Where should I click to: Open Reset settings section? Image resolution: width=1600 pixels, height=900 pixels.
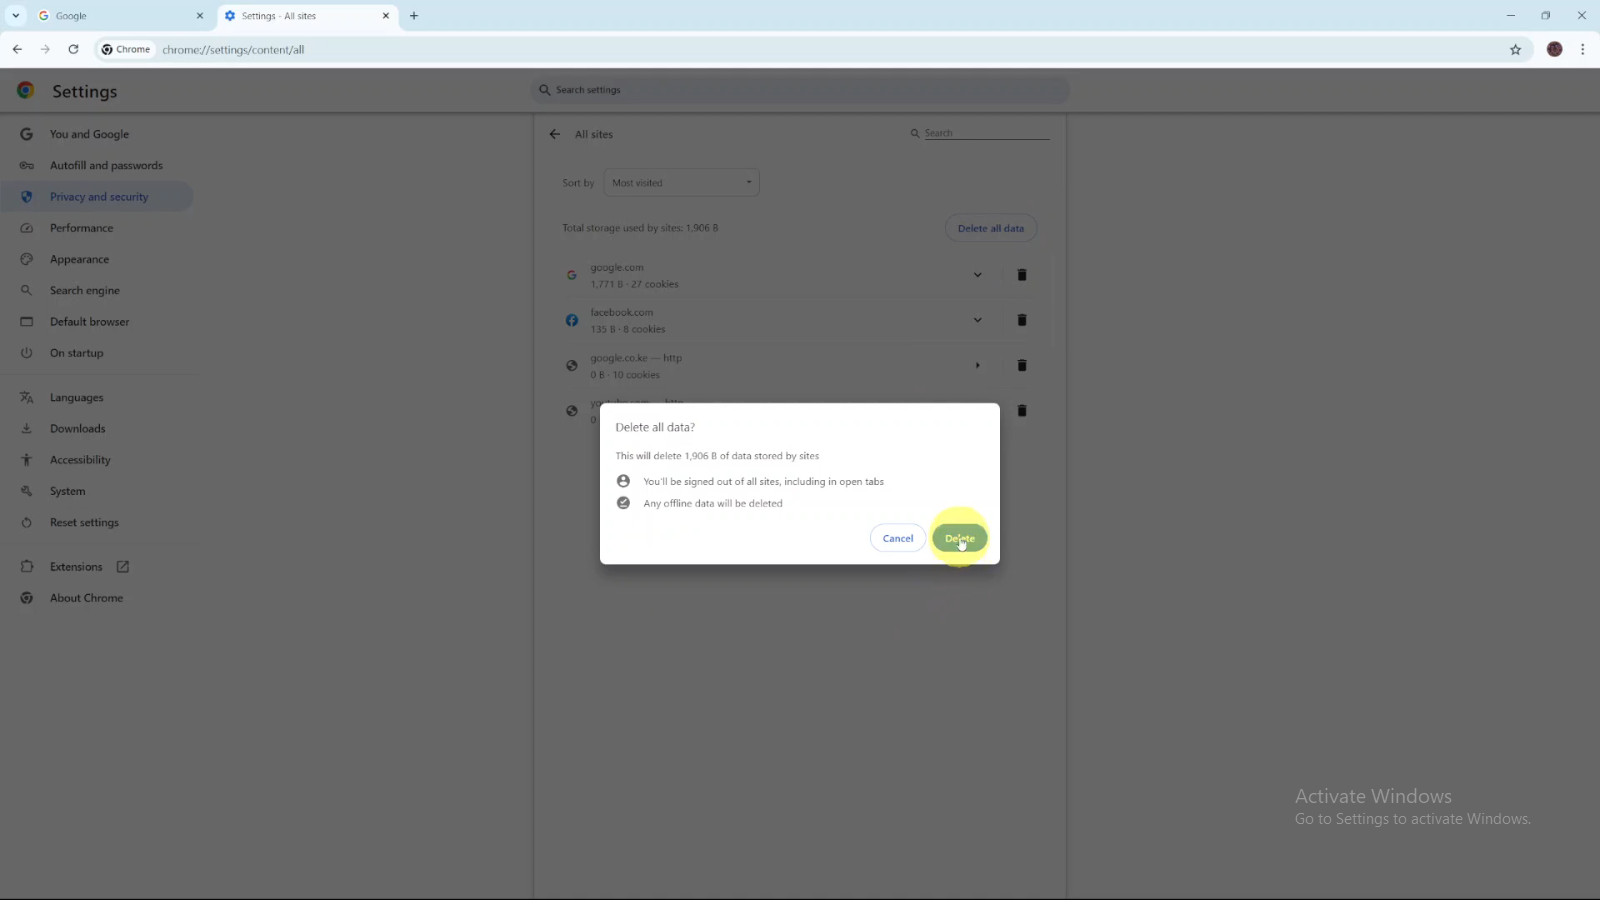click(x=84, y=522)
